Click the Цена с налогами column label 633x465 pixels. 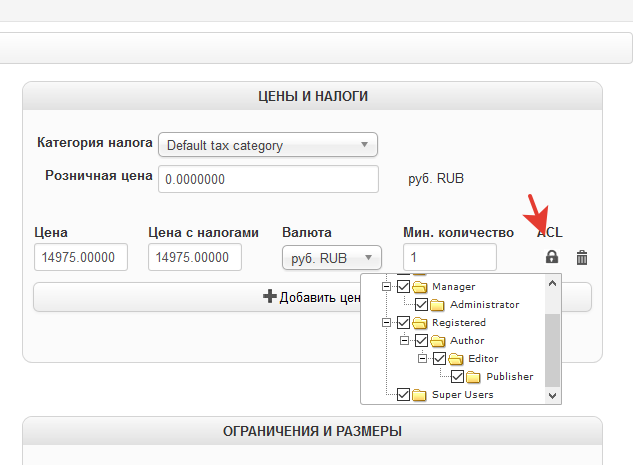click(x=203, y=232)
